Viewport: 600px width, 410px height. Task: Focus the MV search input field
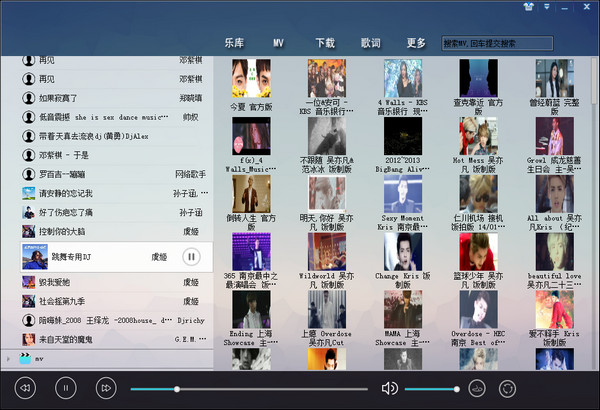pos(497,43)
